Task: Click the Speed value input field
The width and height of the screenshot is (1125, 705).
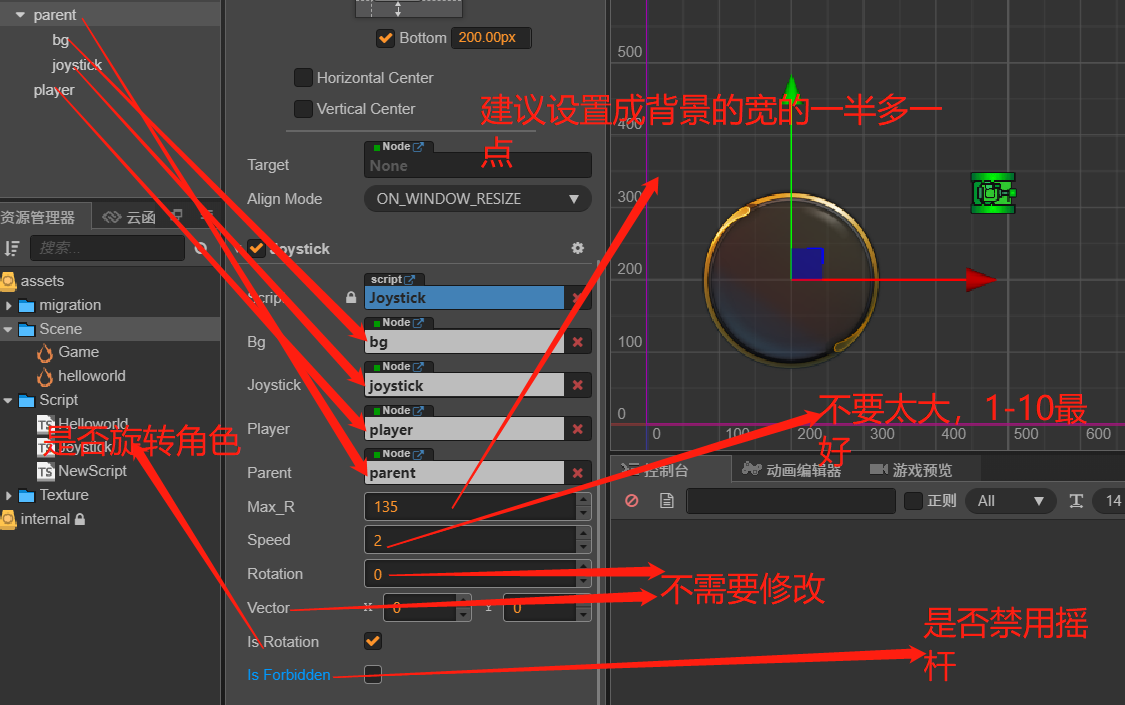Action: pyautogui.click(x=471, y=539)
